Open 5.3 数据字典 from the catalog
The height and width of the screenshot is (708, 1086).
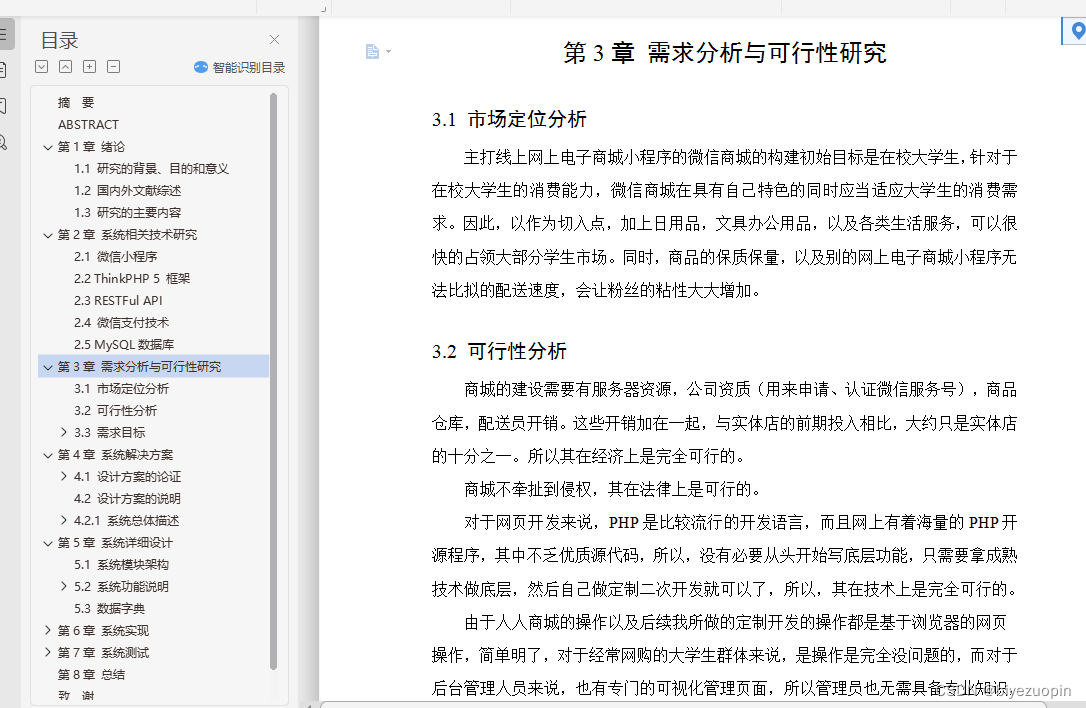[110, 608]
